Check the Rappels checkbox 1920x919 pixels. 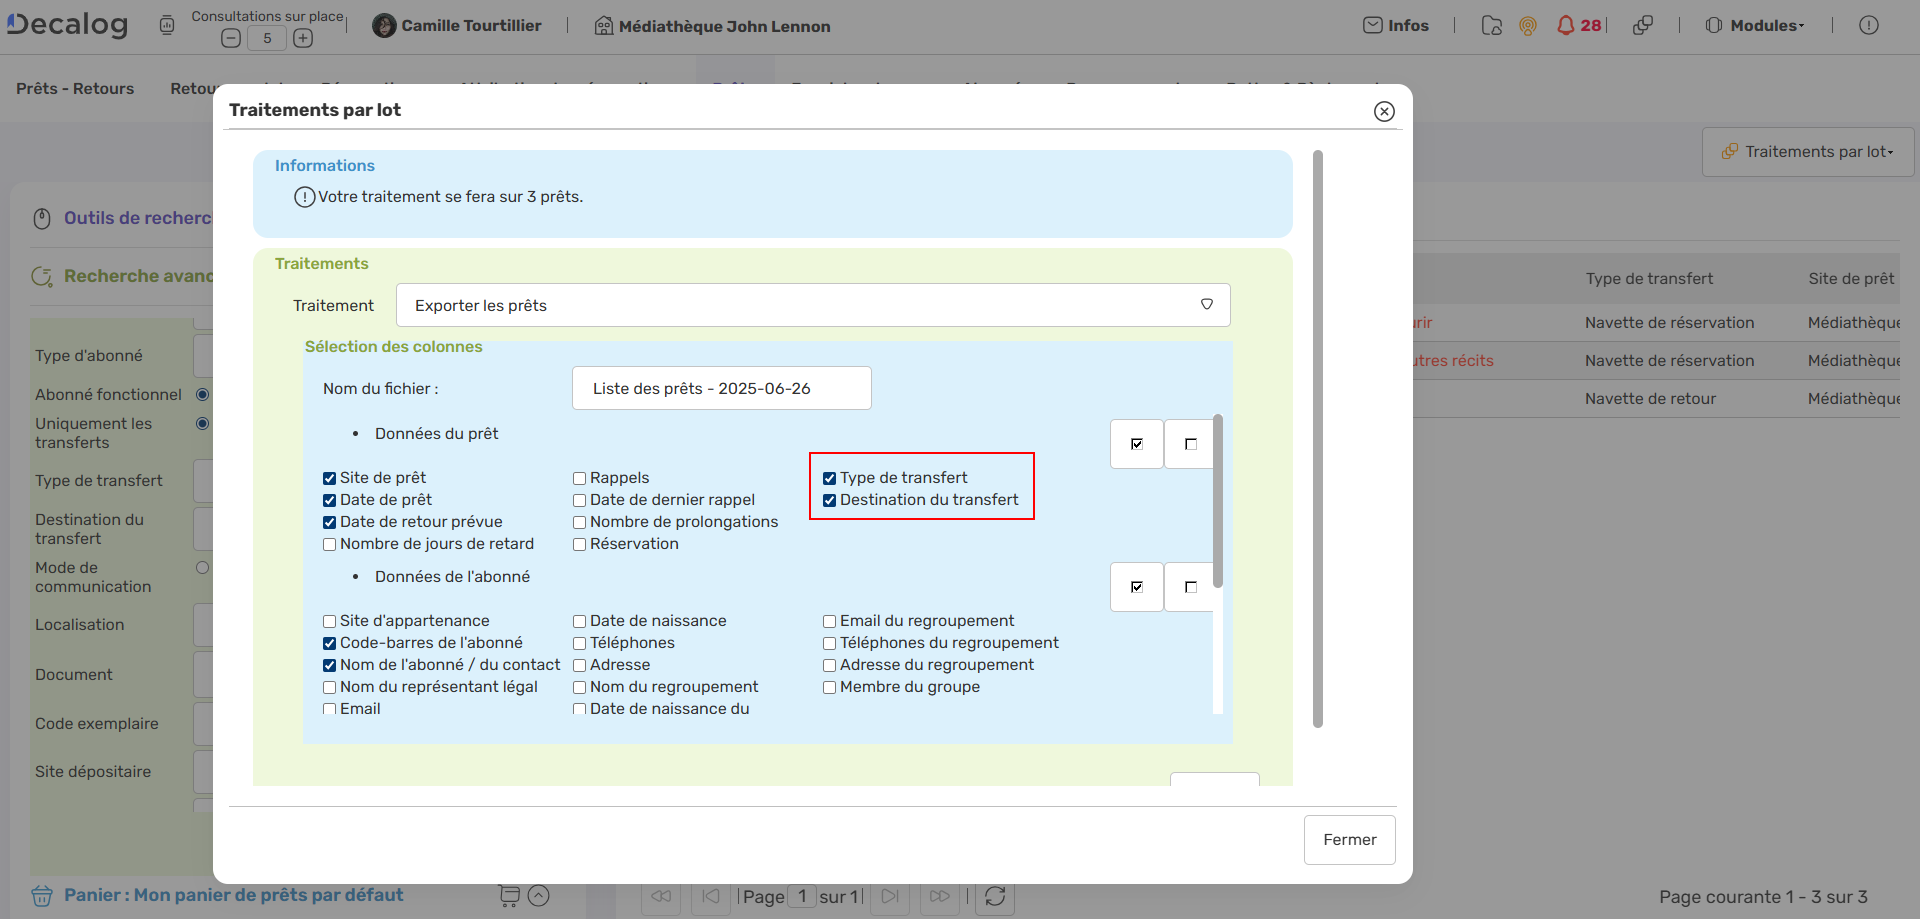(579, 479)
